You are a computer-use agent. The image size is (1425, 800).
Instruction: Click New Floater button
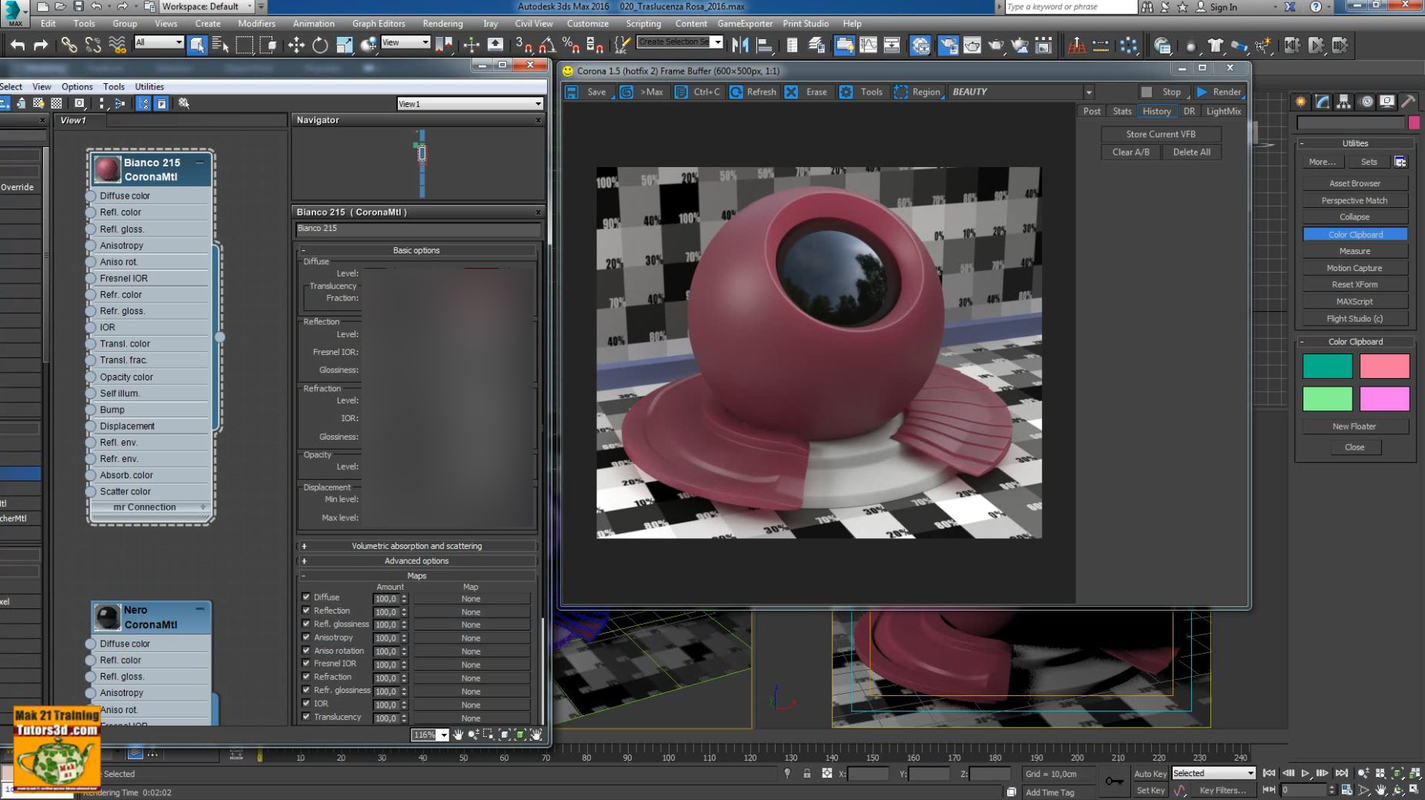[x=1354, y=426]
